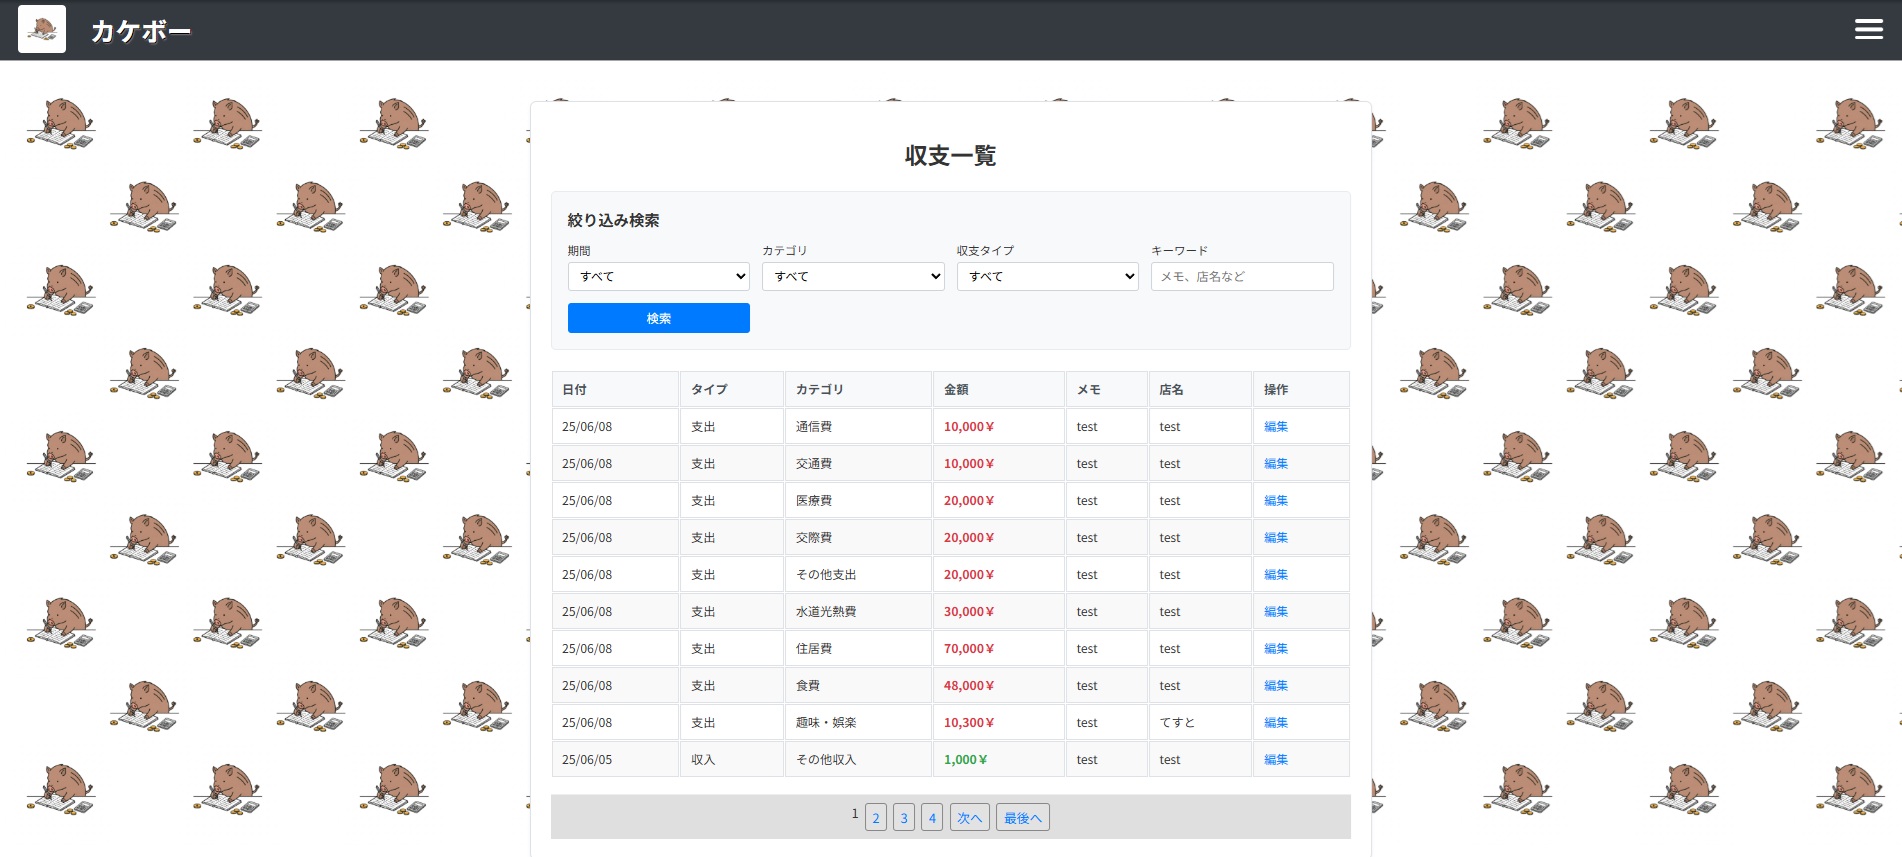Click the てすと store name cell
Image resolution: width=1902 pixels, height=857 pixels.
point(1200,723)
